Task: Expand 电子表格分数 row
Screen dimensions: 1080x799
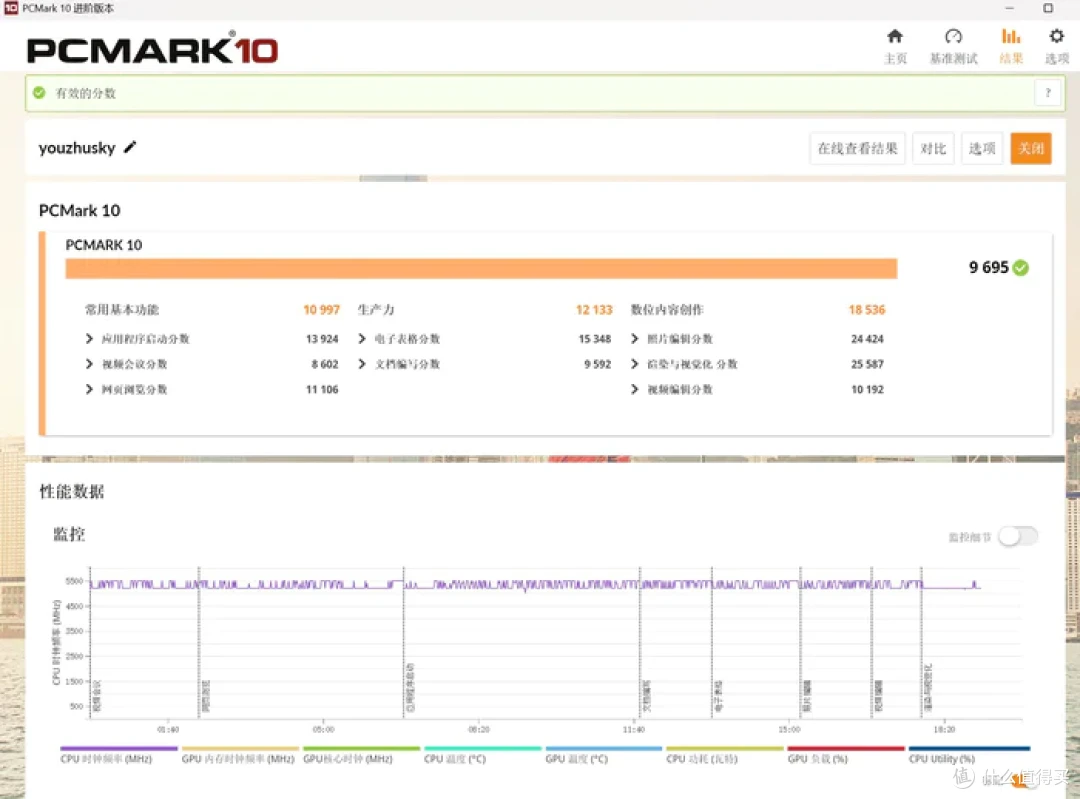Action: (x=362, y=338)
